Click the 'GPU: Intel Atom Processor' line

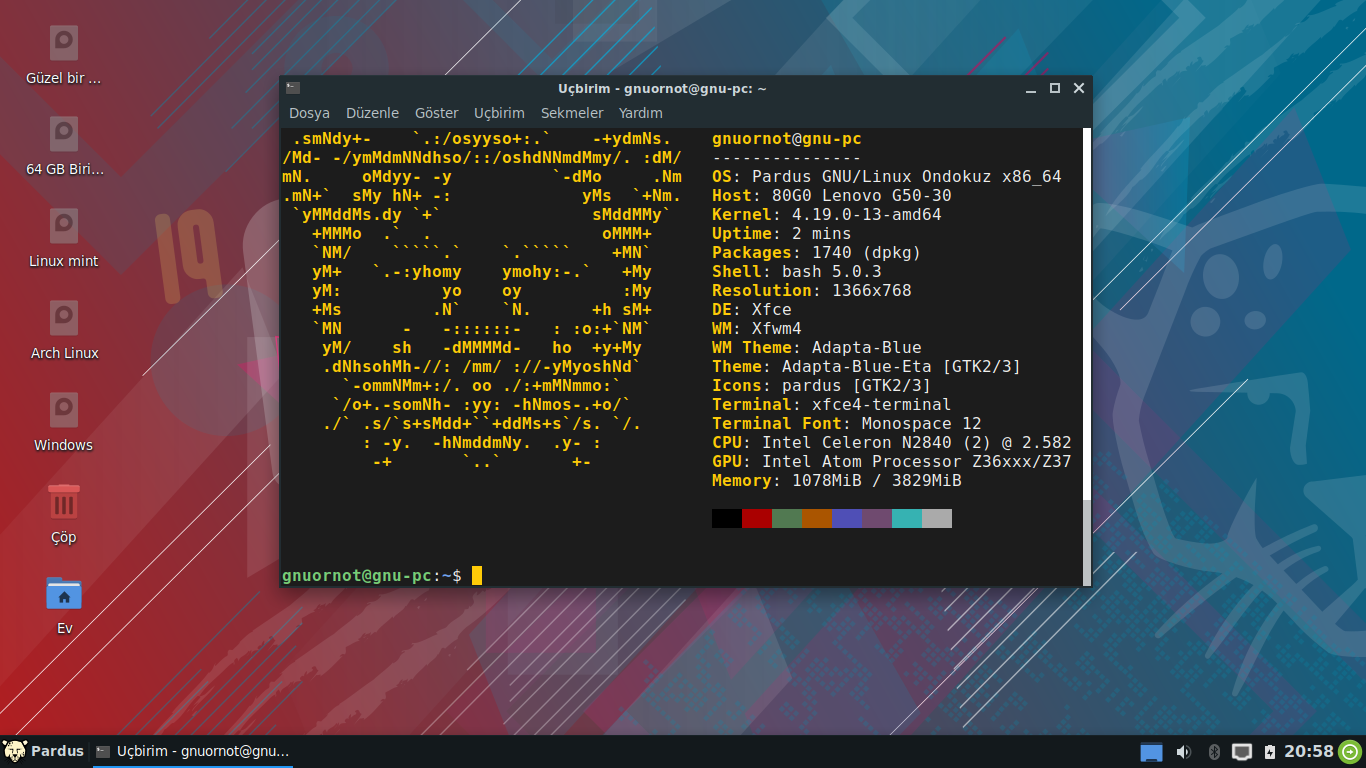[x=892, y=462]
